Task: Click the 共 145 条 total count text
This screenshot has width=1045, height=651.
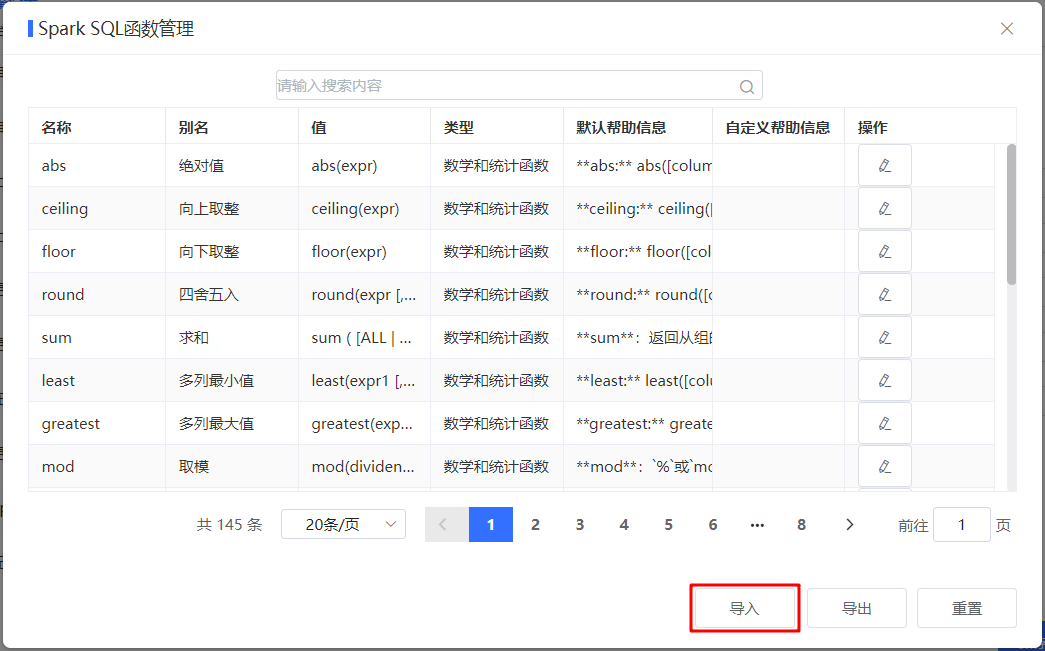Action: 229,525
